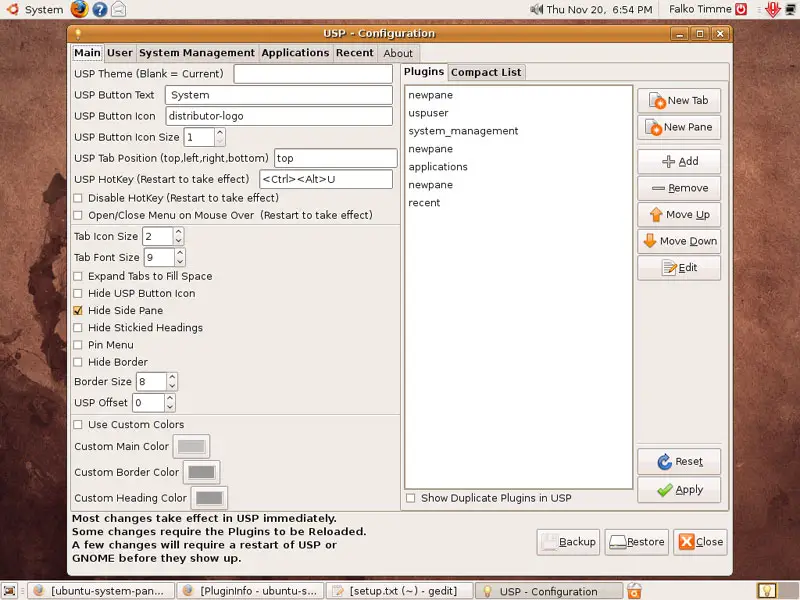Screen dimensions: 800x600
Task: Open the red update notifier icon
Action: 773,9
